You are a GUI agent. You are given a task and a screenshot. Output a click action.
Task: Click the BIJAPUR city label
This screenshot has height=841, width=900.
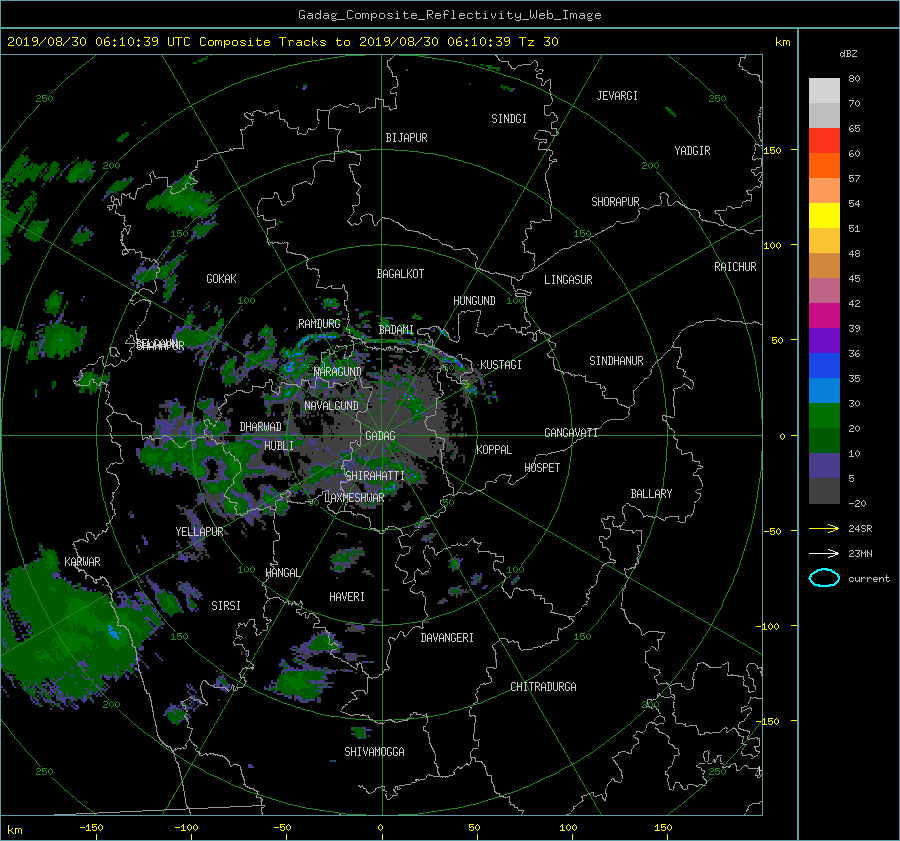tap(406, 138)
